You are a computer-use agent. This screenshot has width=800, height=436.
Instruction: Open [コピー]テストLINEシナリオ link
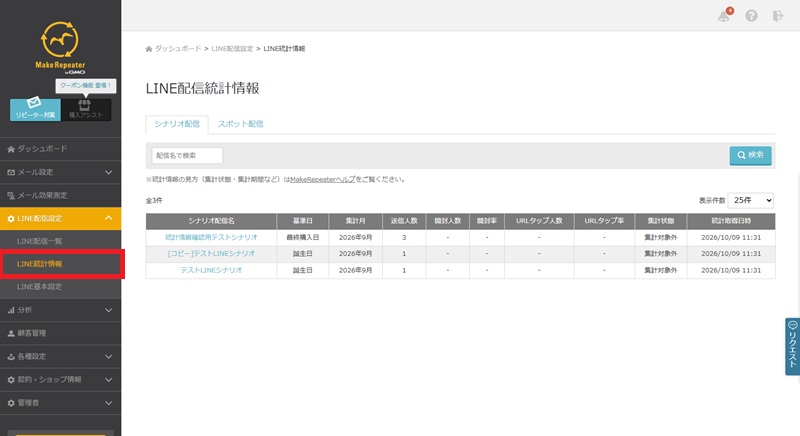click(x=211, y=253)
